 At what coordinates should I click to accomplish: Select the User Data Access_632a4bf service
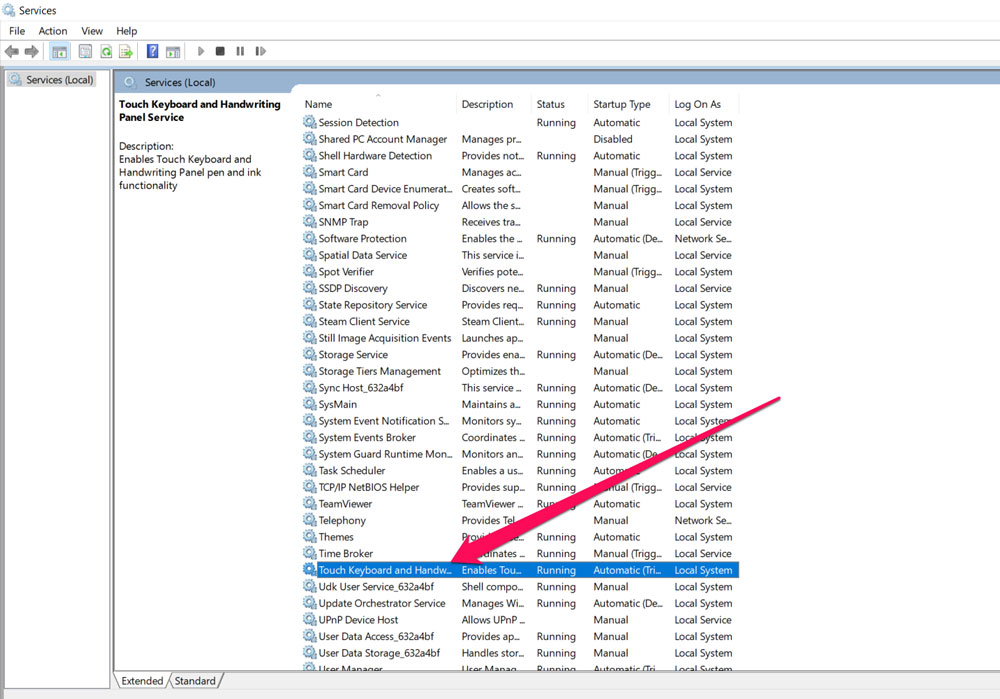point(520,636)
